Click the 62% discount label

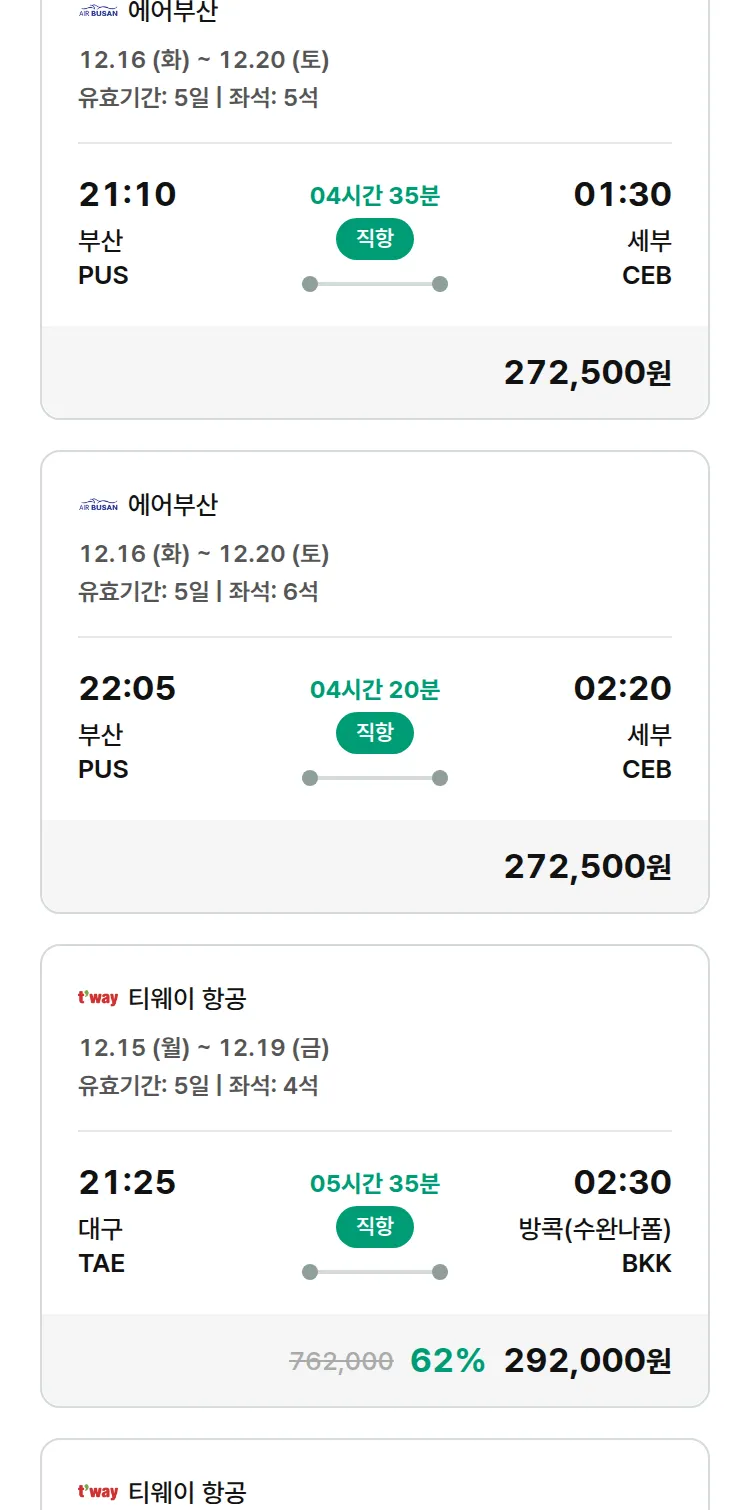point(447,1361)
